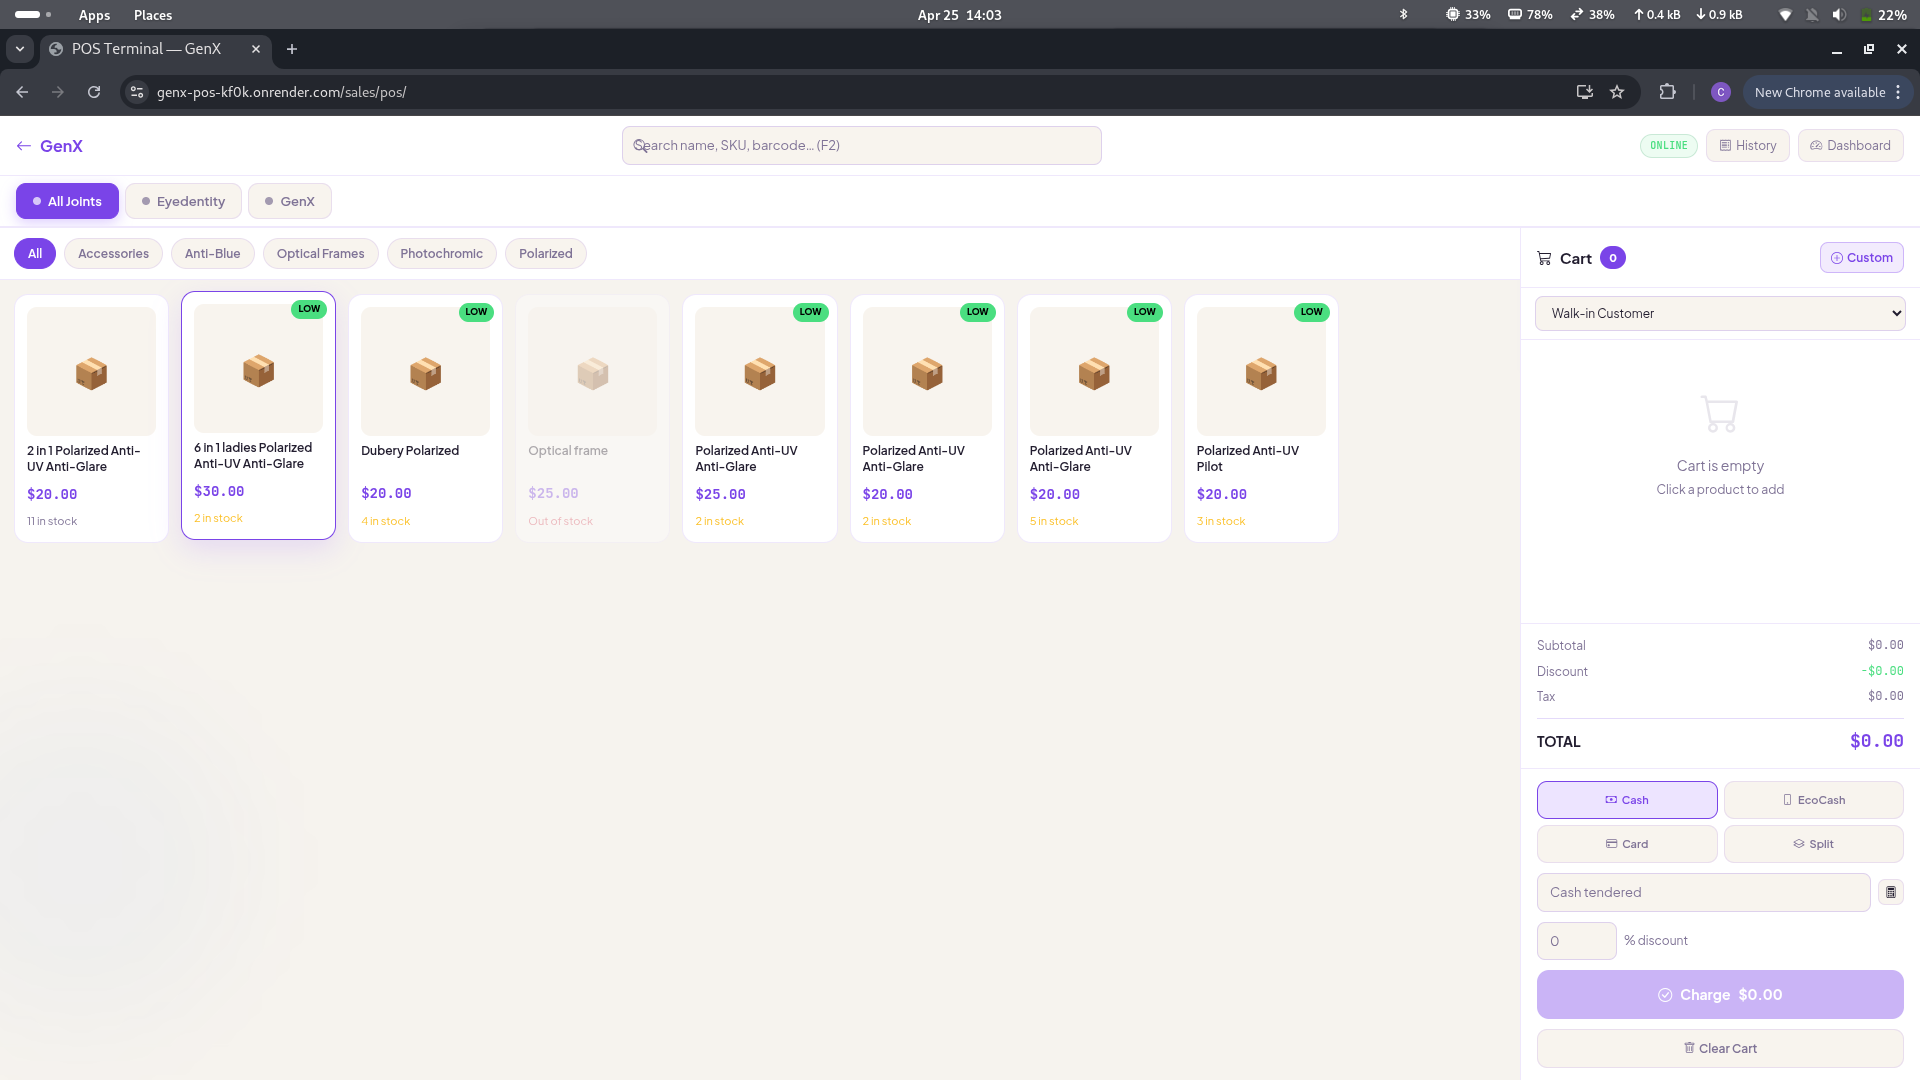Screen dimensions: 1920x1080
Task: Open the tab search dropdown
Action: click(x=20, y=49)
